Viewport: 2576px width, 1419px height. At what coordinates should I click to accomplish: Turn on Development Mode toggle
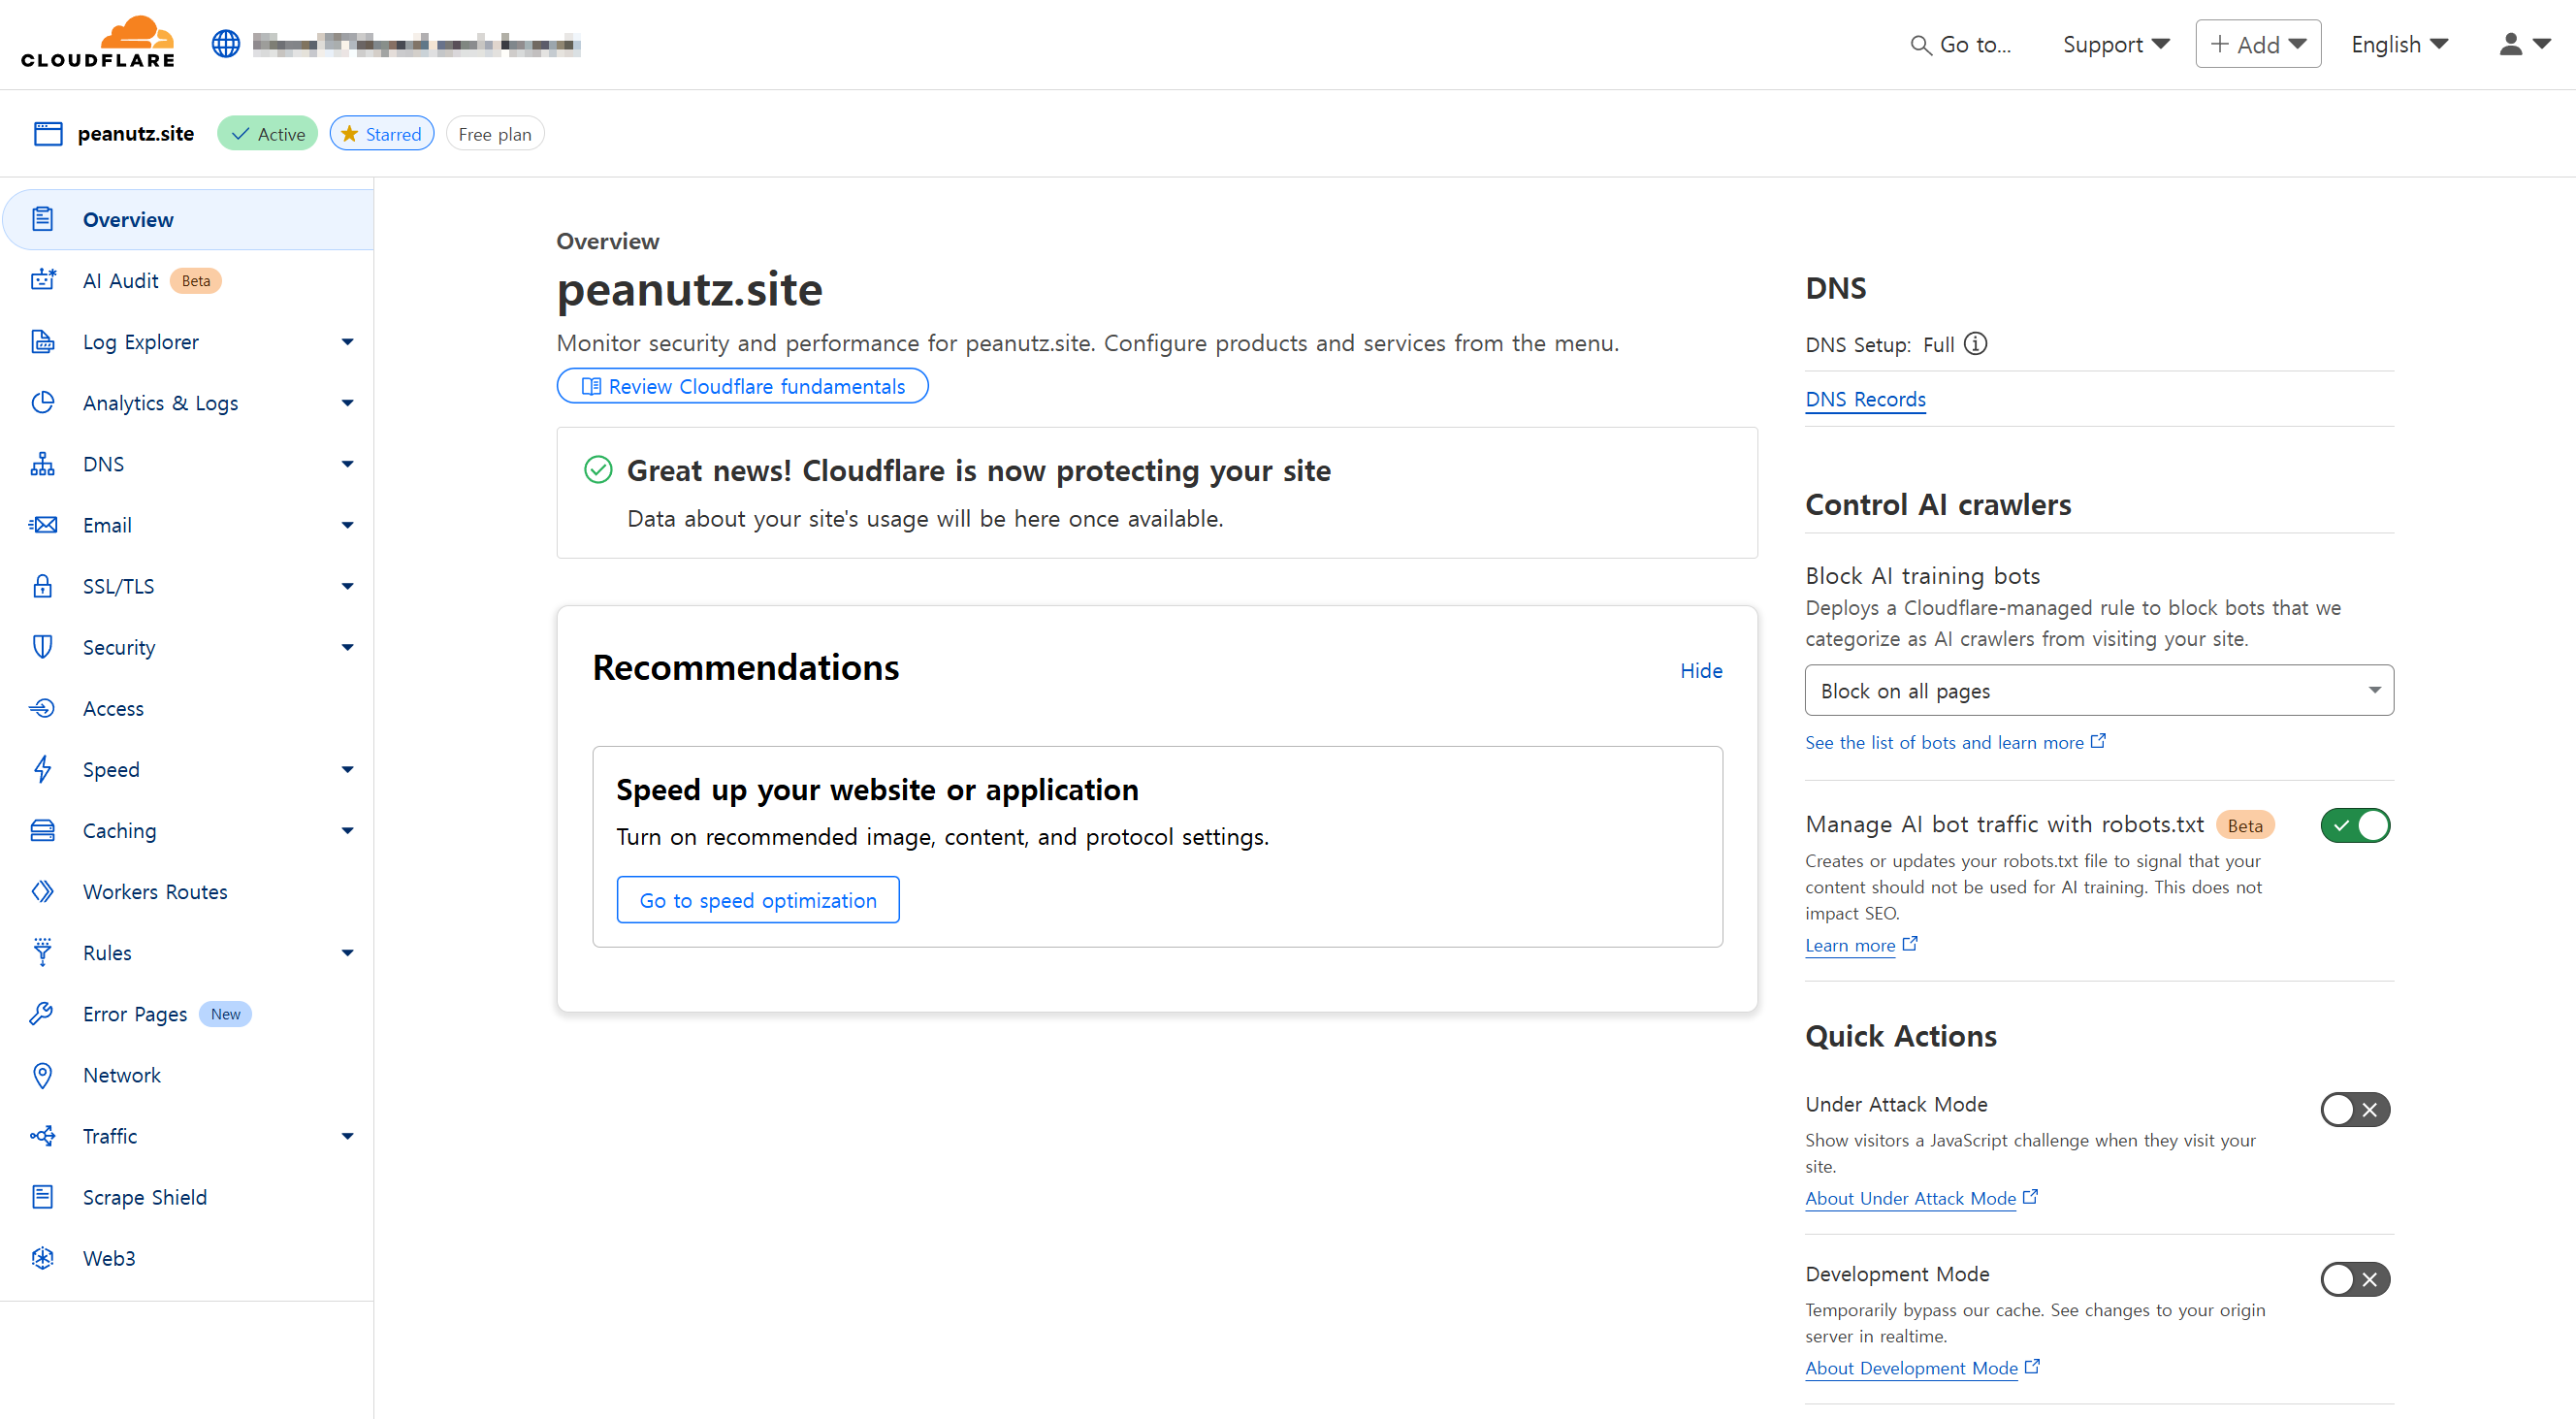click(2354, 1279)
